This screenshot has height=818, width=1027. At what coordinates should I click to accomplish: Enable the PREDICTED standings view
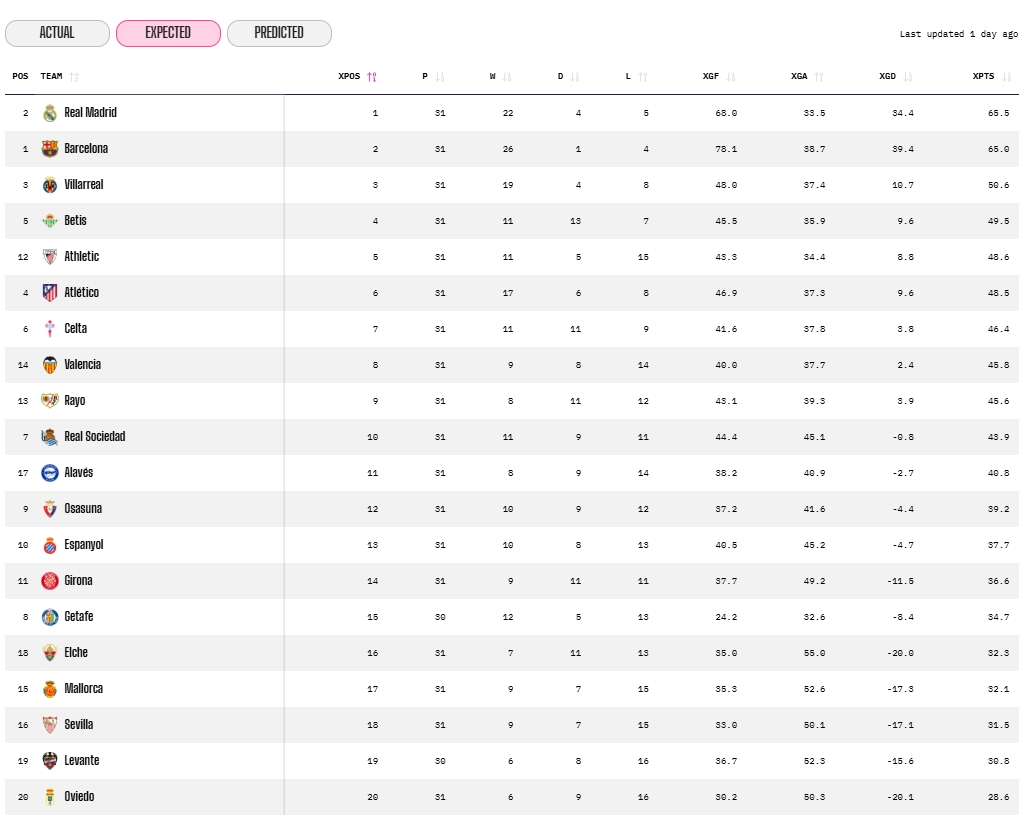click(x=279, y=33)
